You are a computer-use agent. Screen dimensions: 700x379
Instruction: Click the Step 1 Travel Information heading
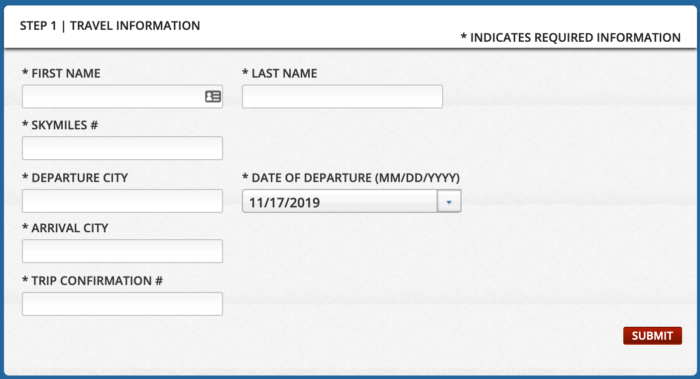point(110,26)
